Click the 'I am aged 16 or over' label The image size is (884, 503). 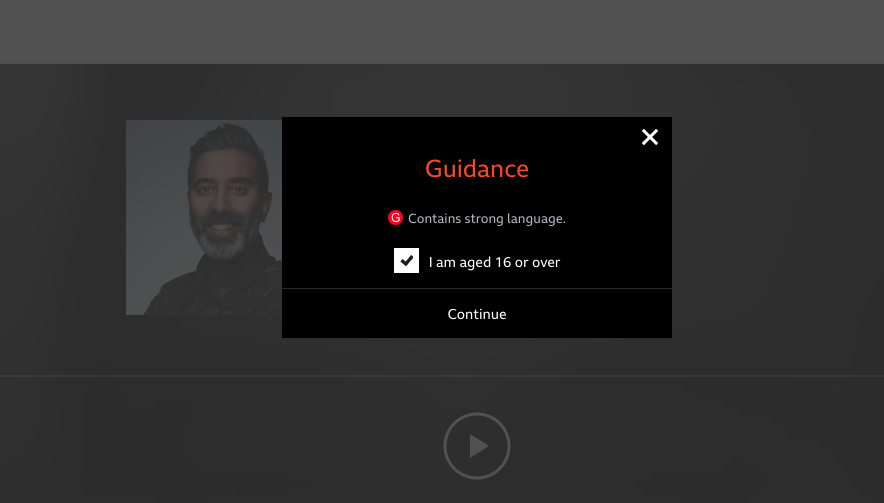click(494, 262)
